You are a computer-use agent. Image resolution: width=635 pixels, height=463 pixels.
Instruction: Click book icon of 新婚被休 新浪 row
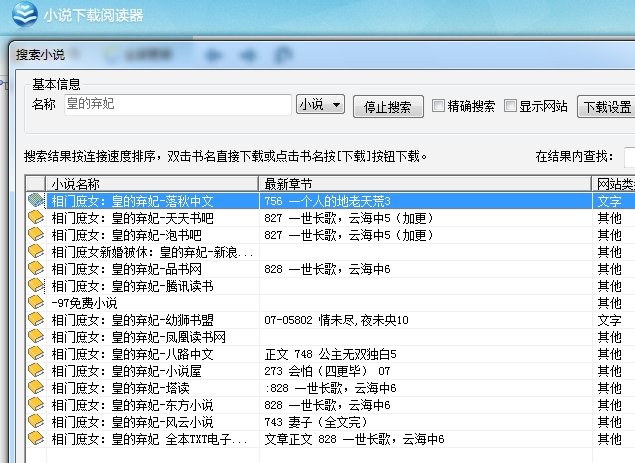coord(36,252)
